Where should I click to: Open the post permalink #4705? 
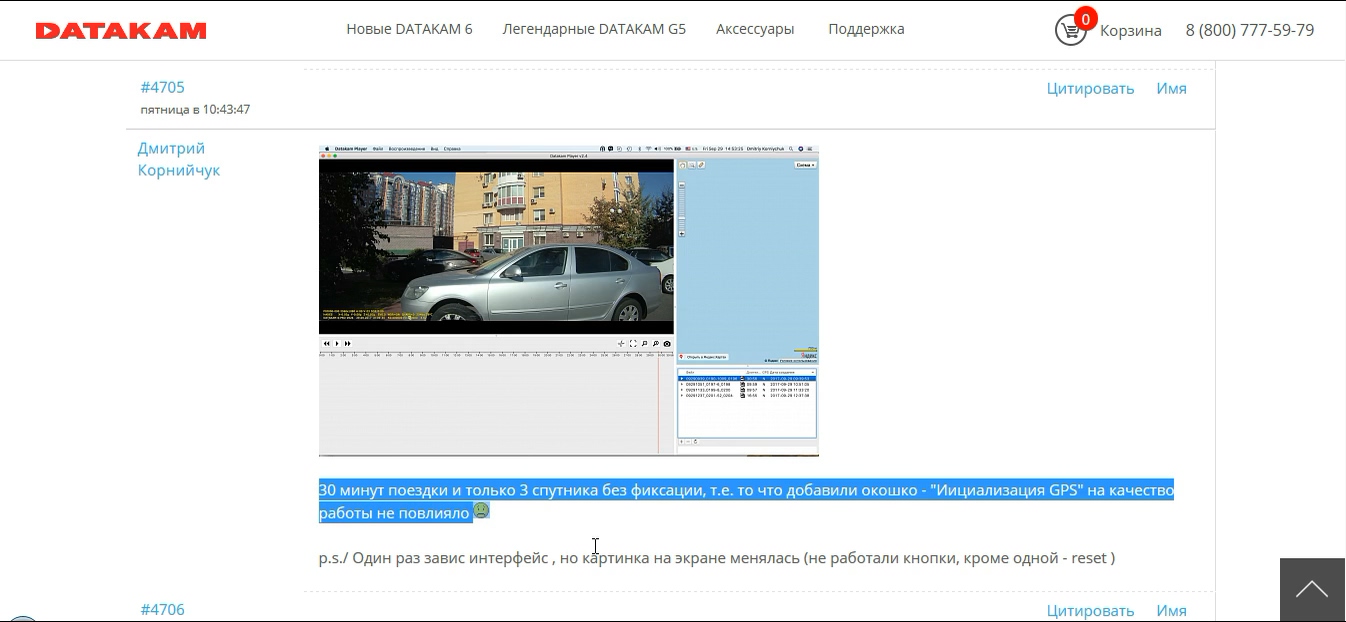pos(162,87)
